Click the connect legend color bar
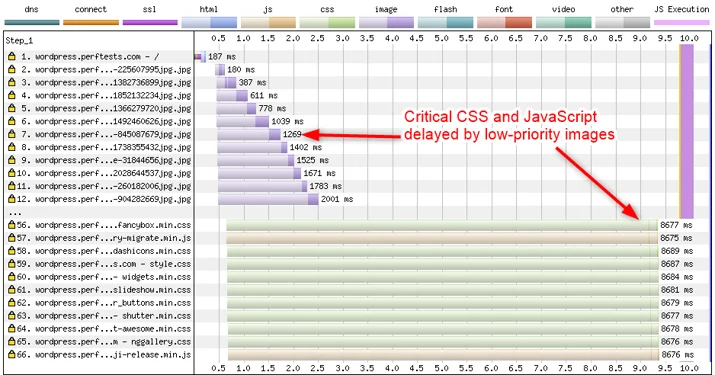Viewport: 715px width, 375px height. 91,22
